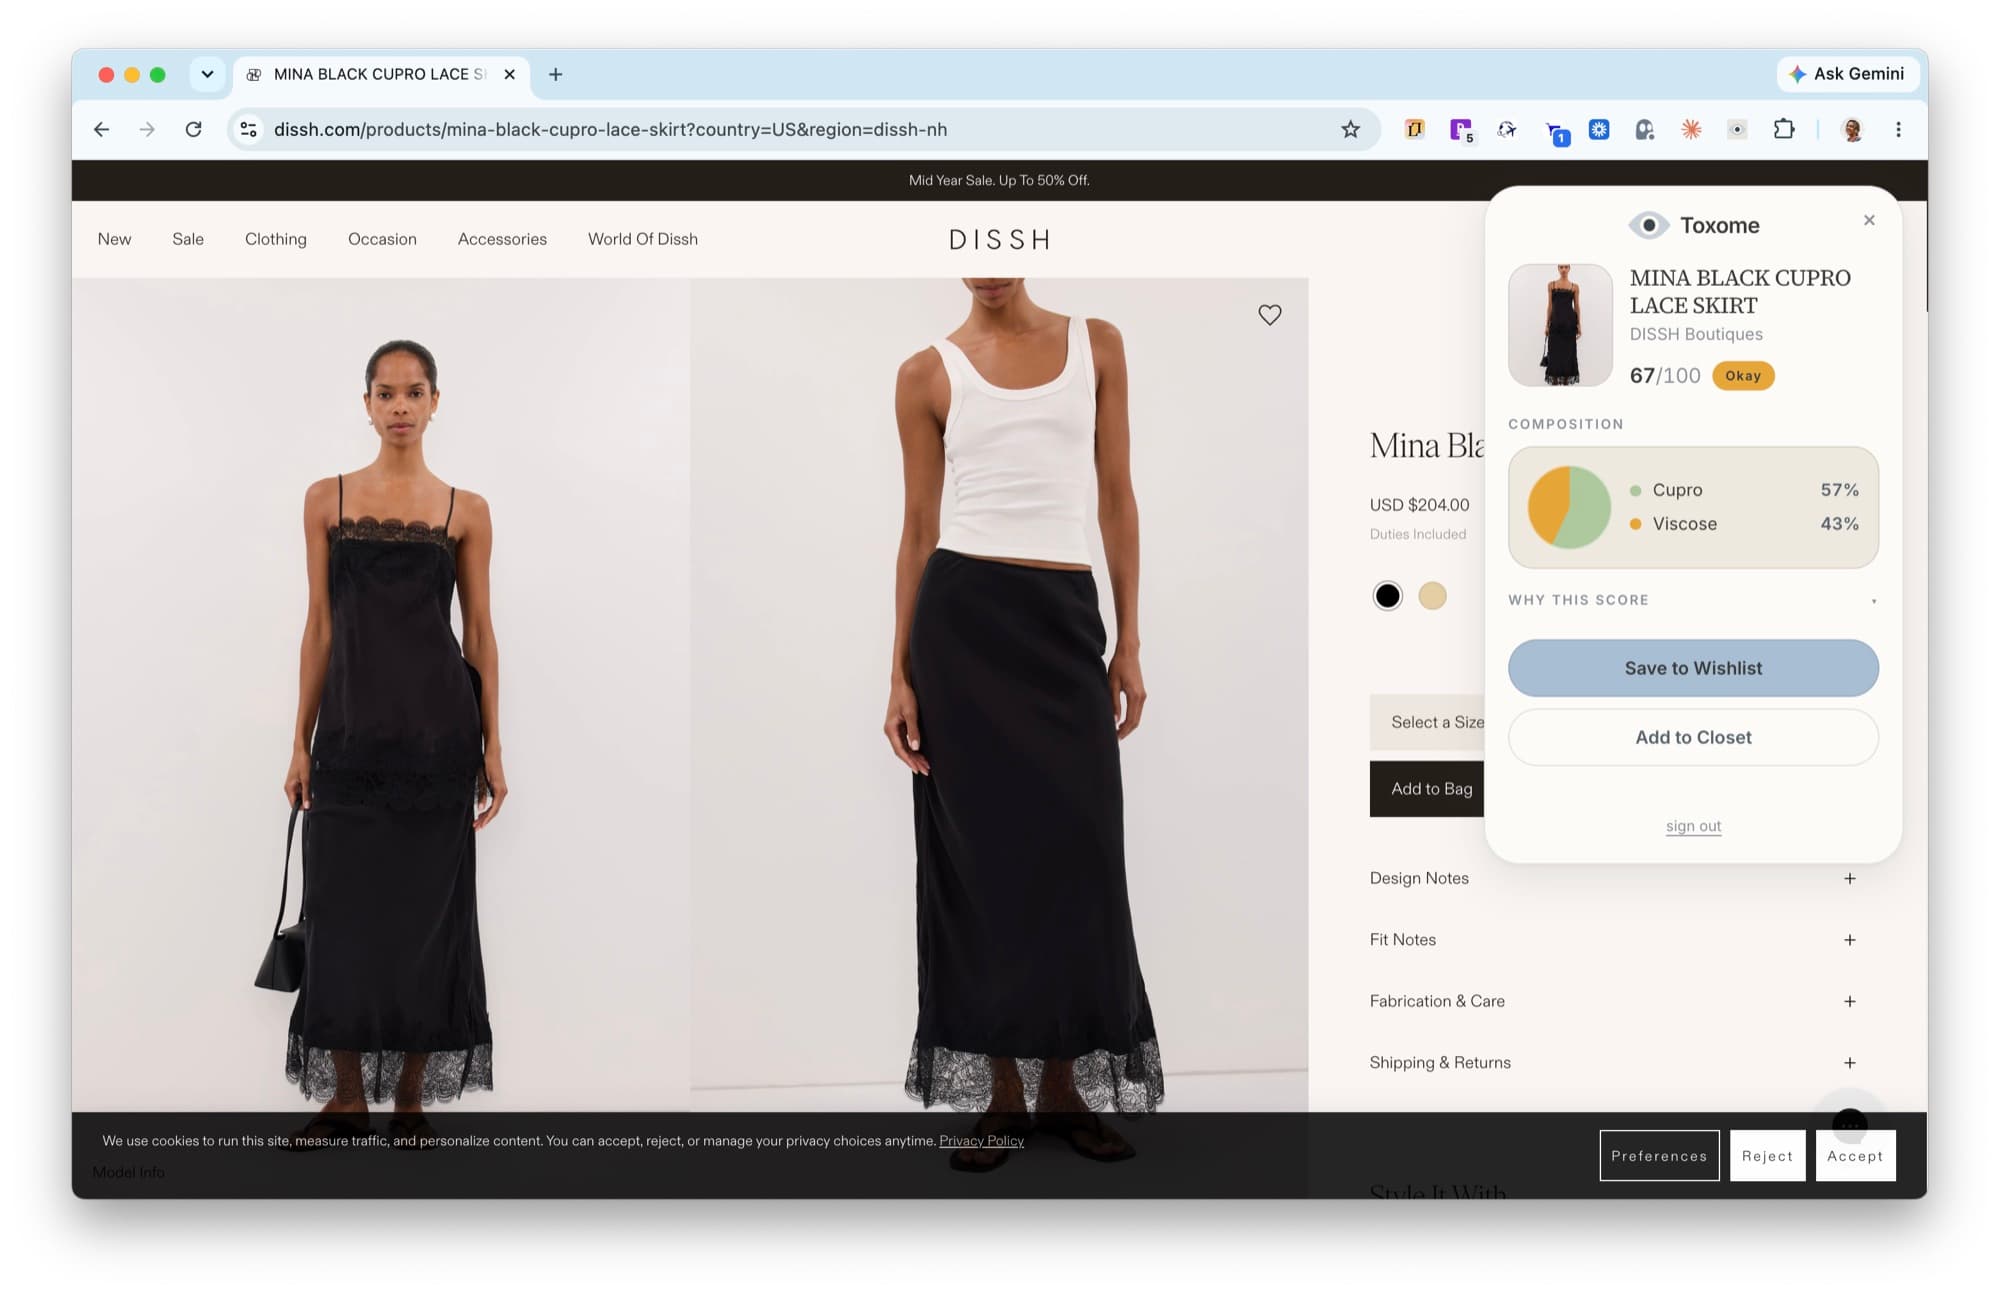Screen dimensions: 2000x1294
Task: Open a new browser tab
Action: point(556,74)
